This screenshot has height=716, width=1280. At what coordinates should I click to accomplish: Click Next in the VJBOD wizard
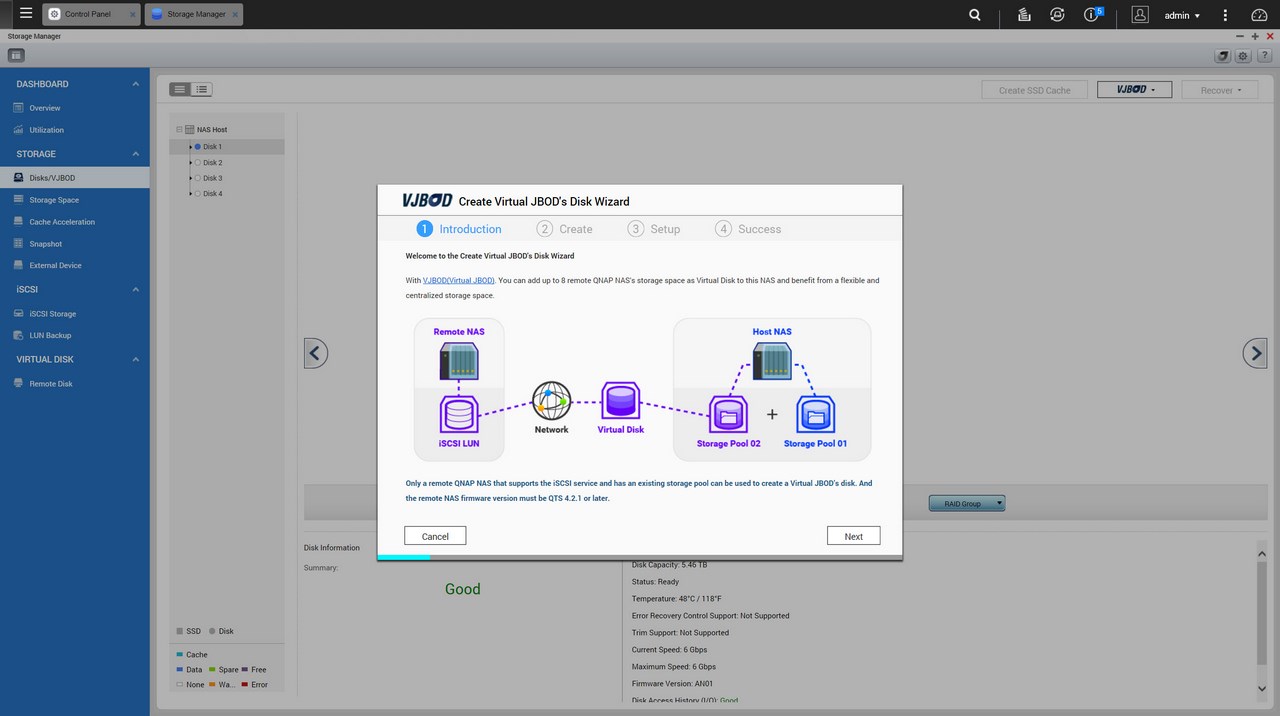[853, 536]
